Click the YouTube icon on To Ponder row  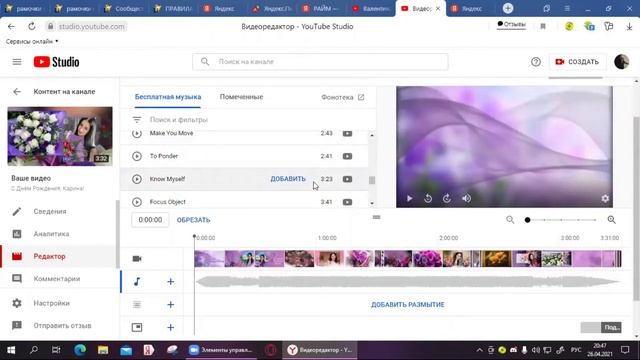coord(347,156)
